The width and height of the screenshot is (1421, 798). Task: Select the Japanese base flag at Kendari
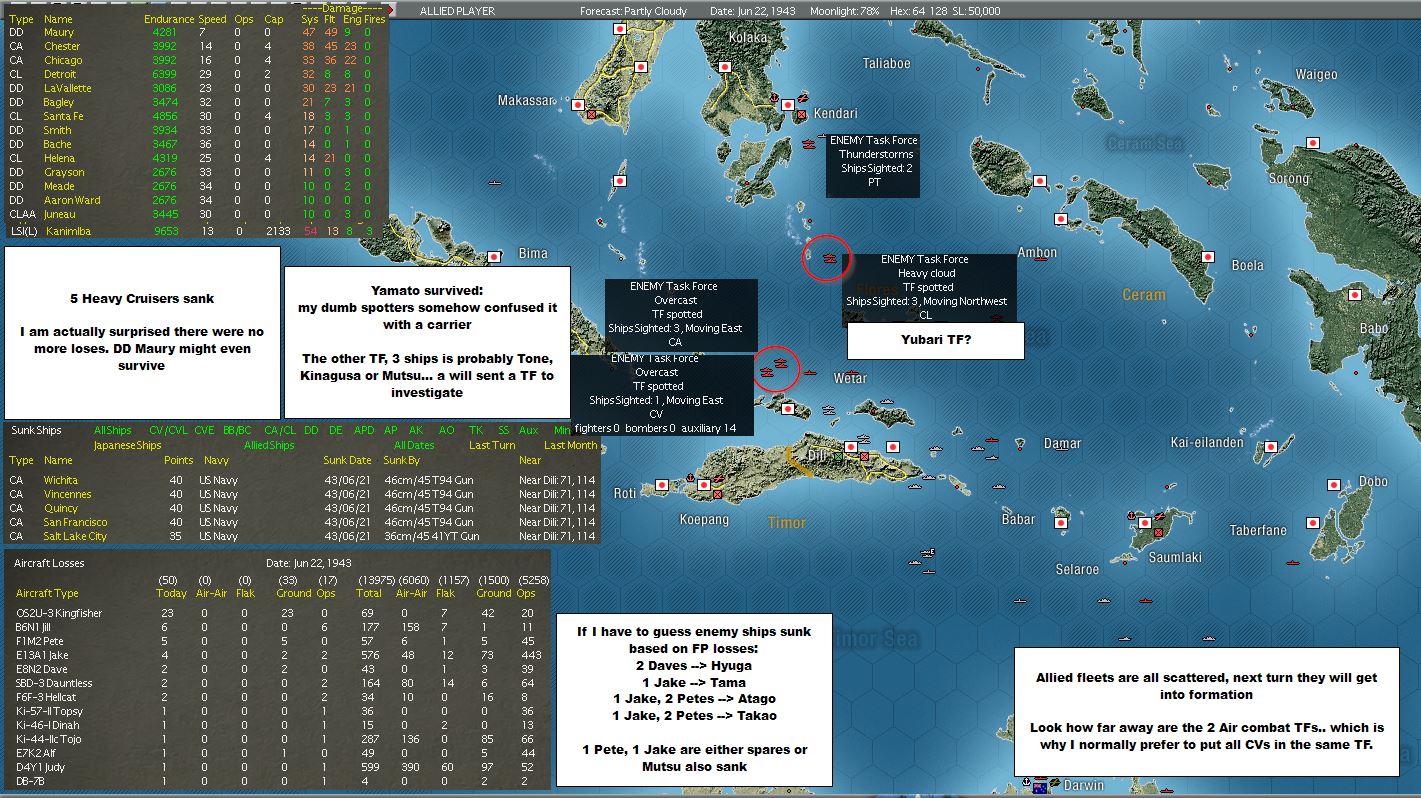pyautogui.click(x=789, y=104)
